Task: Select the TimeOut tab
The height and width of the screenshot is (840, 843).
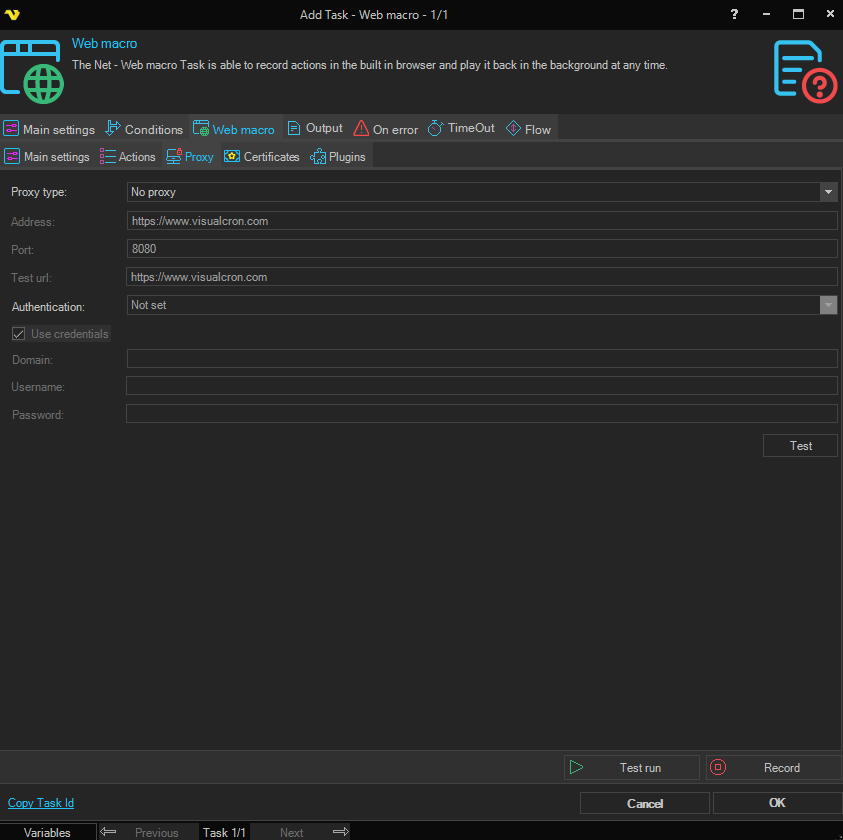Action: (x=461, y=129)
